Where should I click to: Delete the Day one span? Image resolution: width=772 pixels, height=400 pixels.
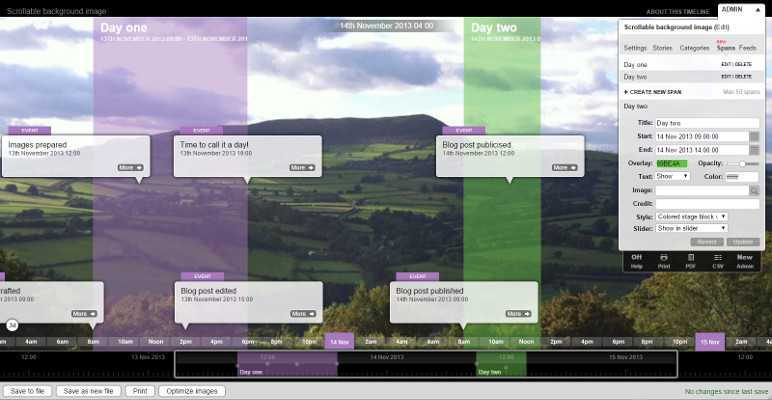point(743,65)
